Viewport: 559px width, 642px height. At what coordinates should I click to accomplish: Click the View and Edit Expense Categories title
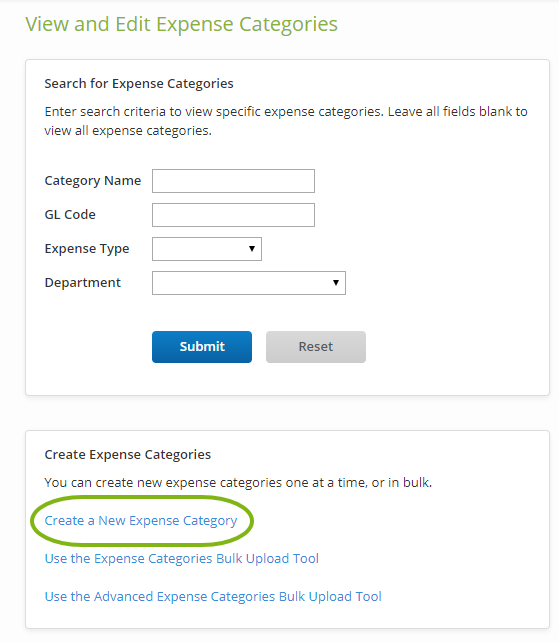[x=181, y=25]
